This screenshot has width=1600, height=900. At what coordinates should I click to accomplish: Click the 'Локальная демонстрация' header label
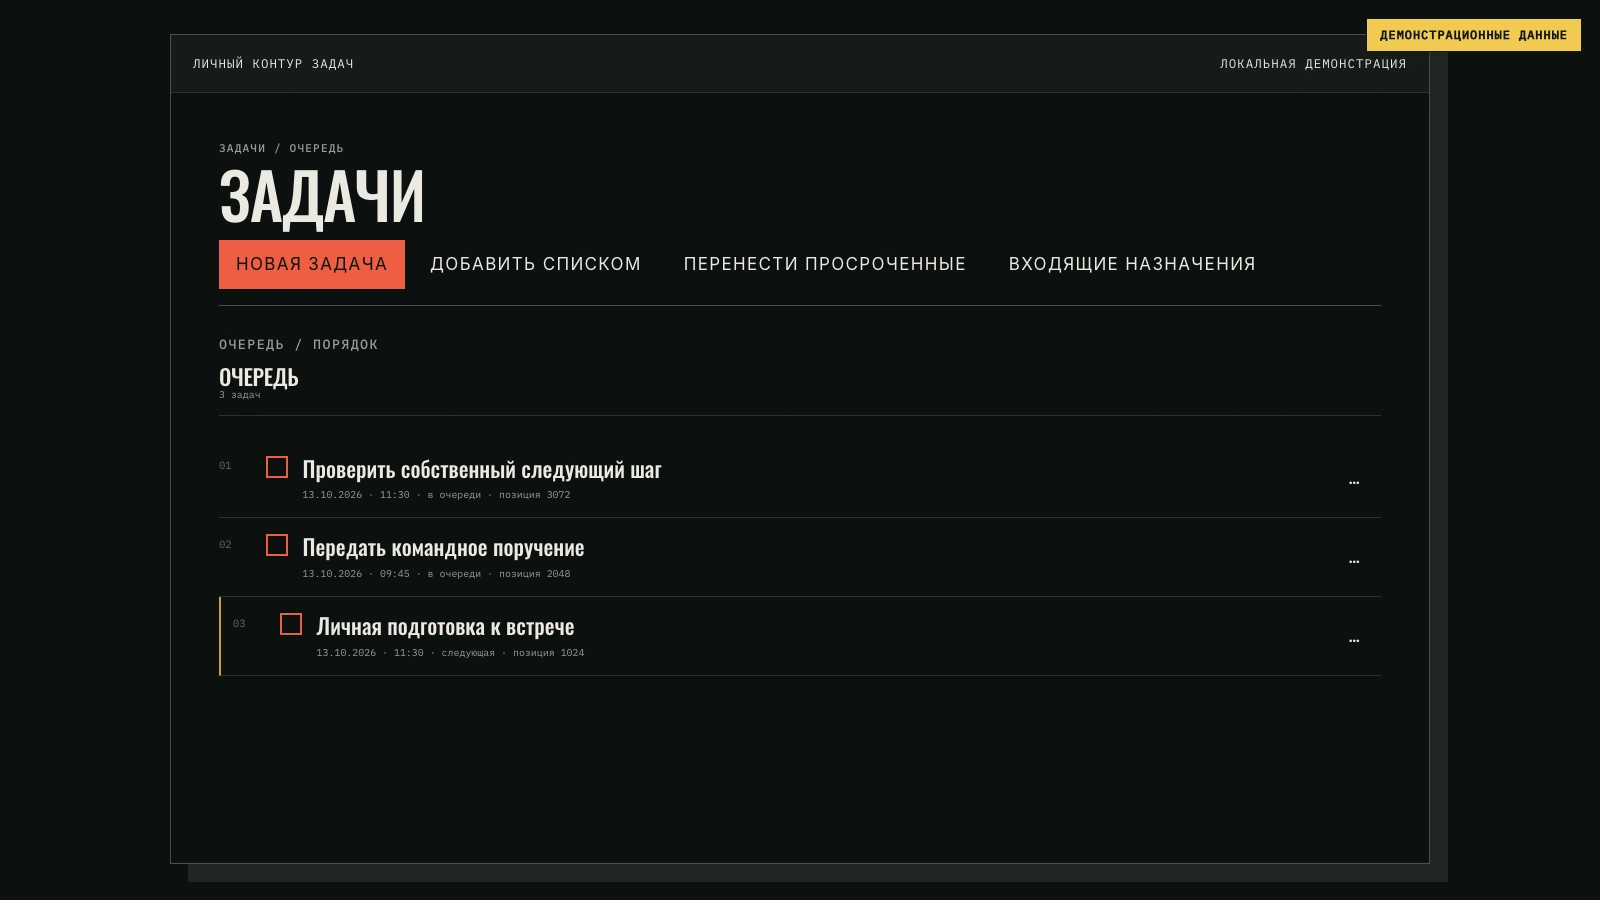(x=1313, y=64)
